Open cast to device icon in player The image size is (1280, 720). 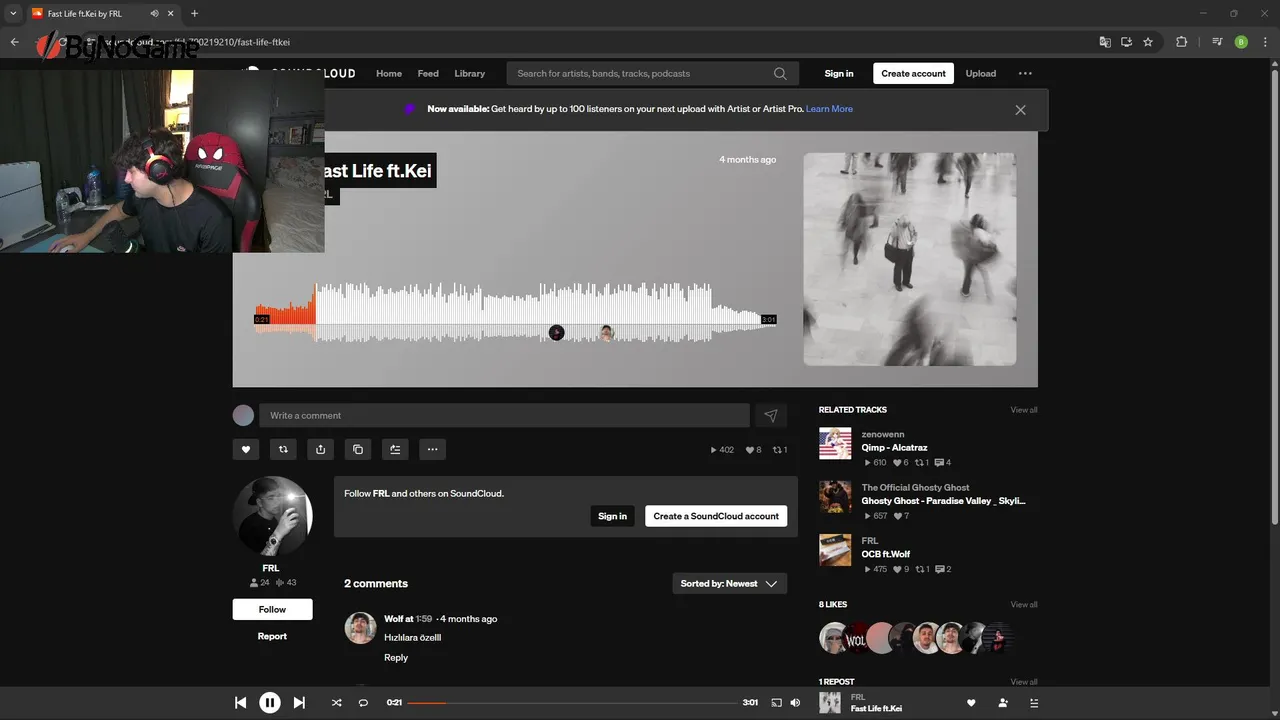coord(776,703)
